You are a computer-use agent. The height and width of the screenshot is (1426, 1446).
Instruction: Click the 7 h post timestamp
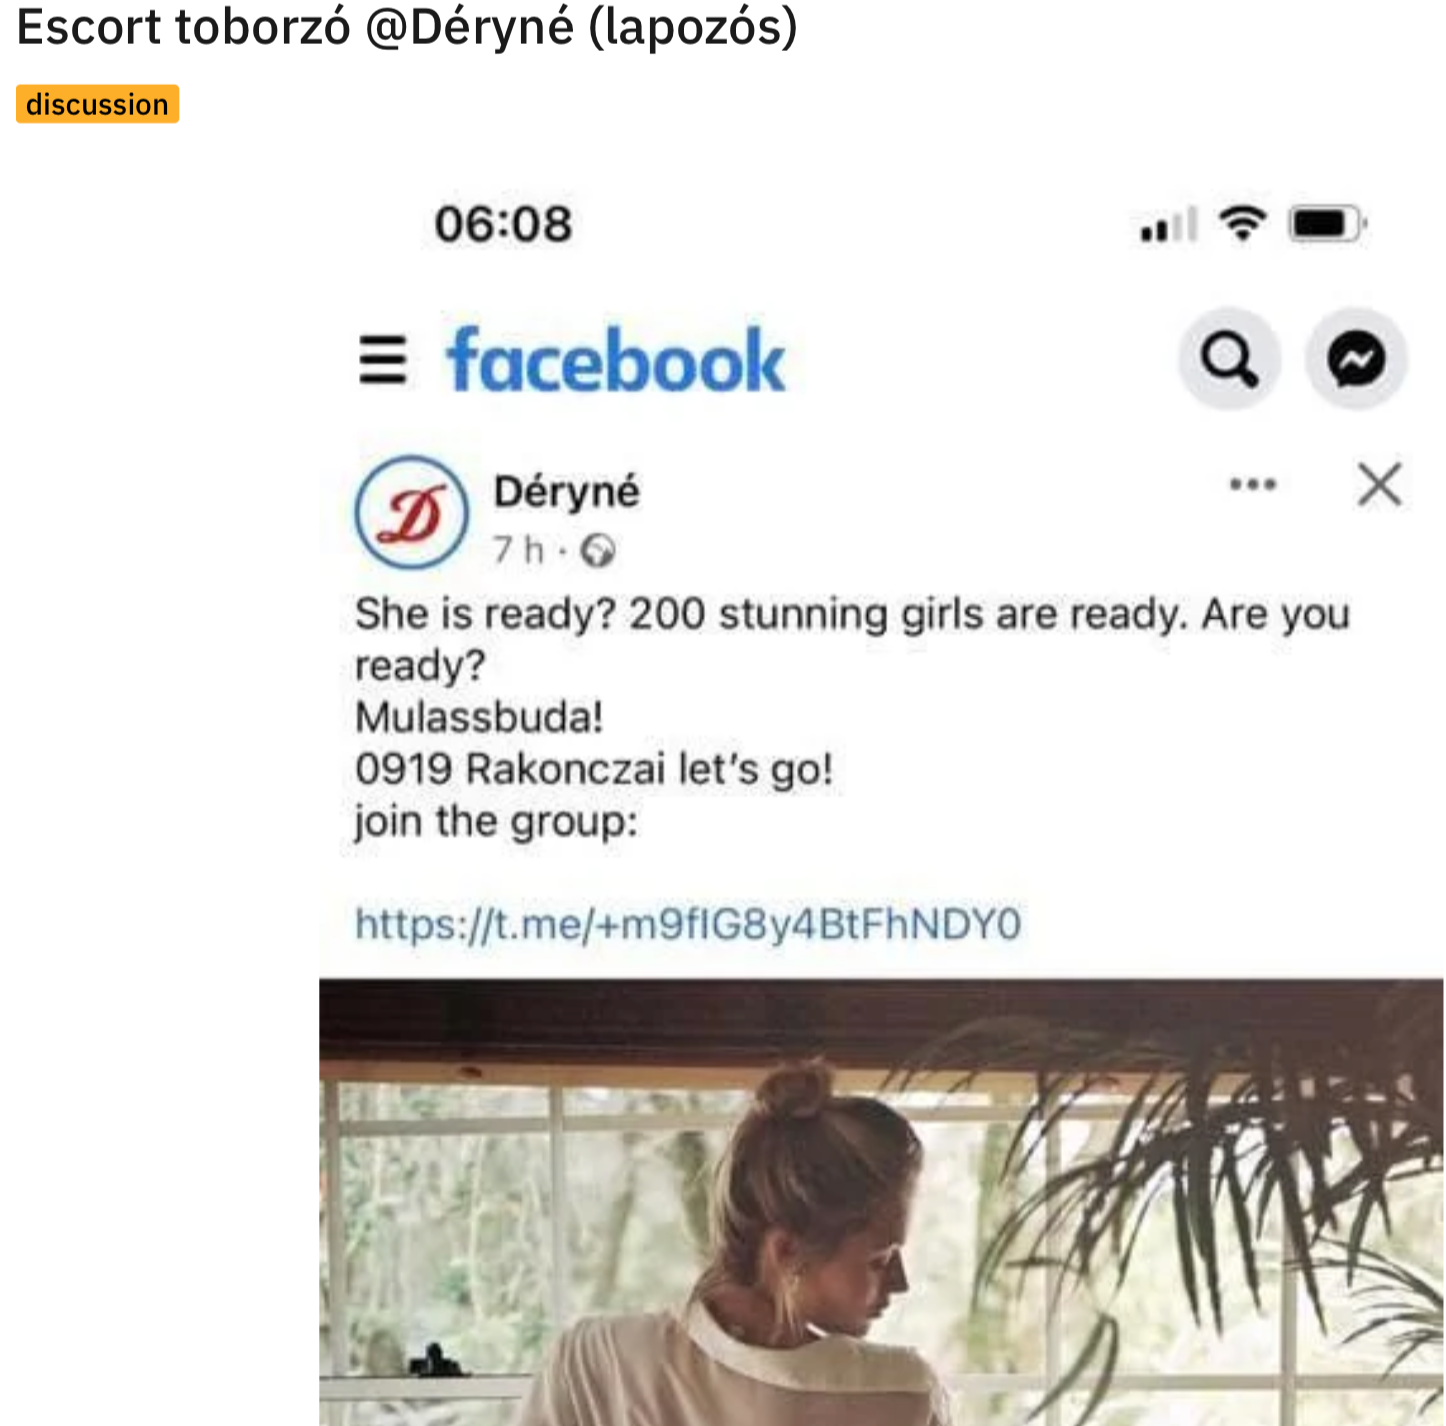(518, 550)
